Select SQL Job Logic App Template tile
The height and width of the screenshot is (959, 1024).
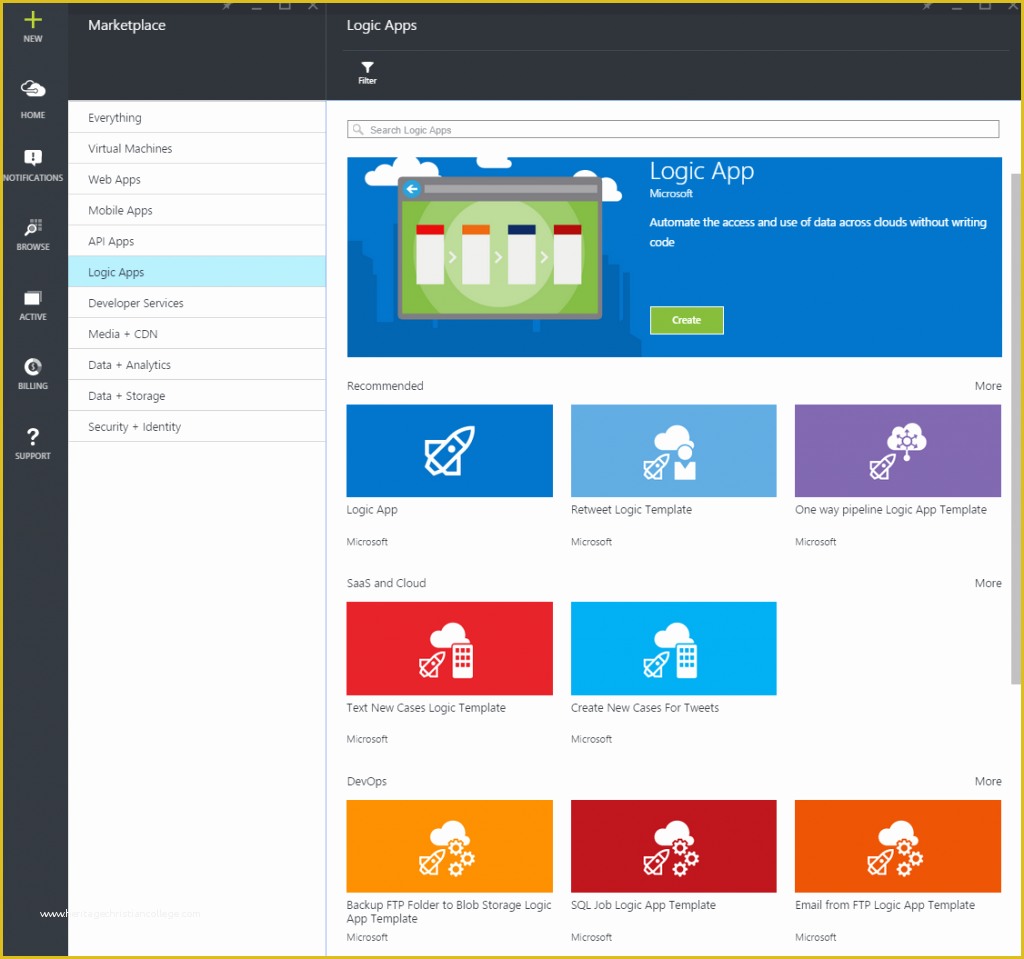tap(673, 847)
